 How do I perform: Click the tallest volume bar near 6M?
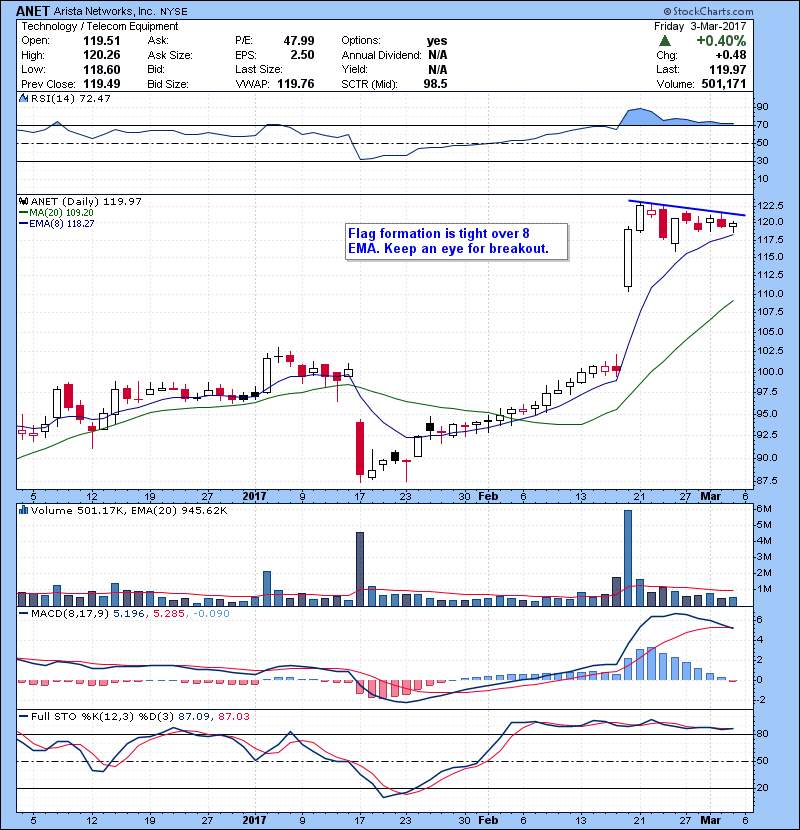click(628, 558)
